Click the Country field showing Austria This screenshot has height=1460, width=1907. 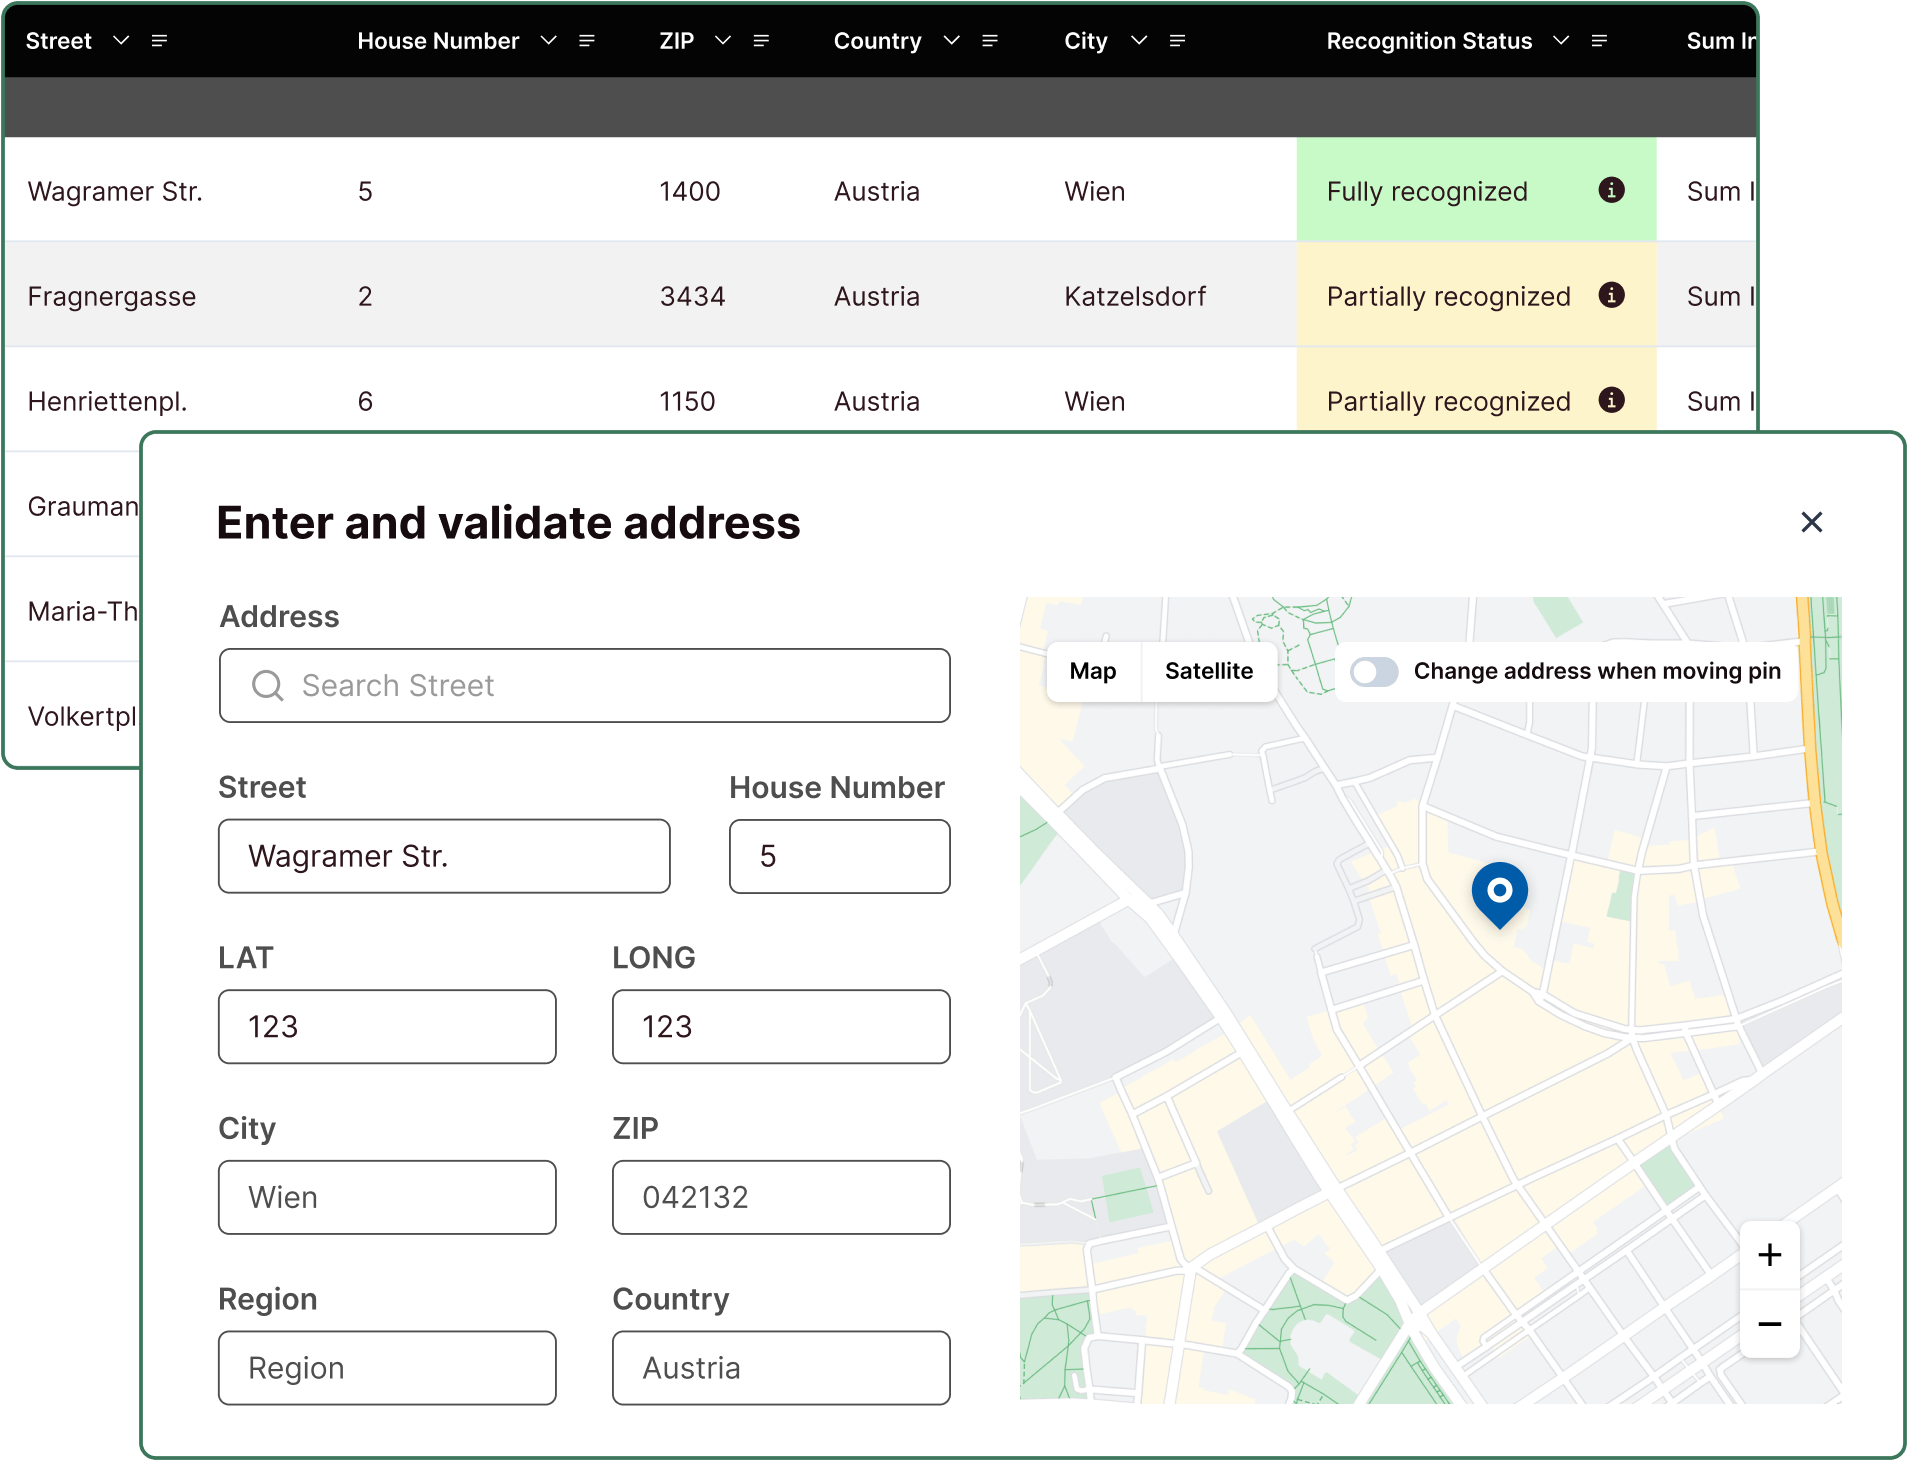[x=781, y=1368]
